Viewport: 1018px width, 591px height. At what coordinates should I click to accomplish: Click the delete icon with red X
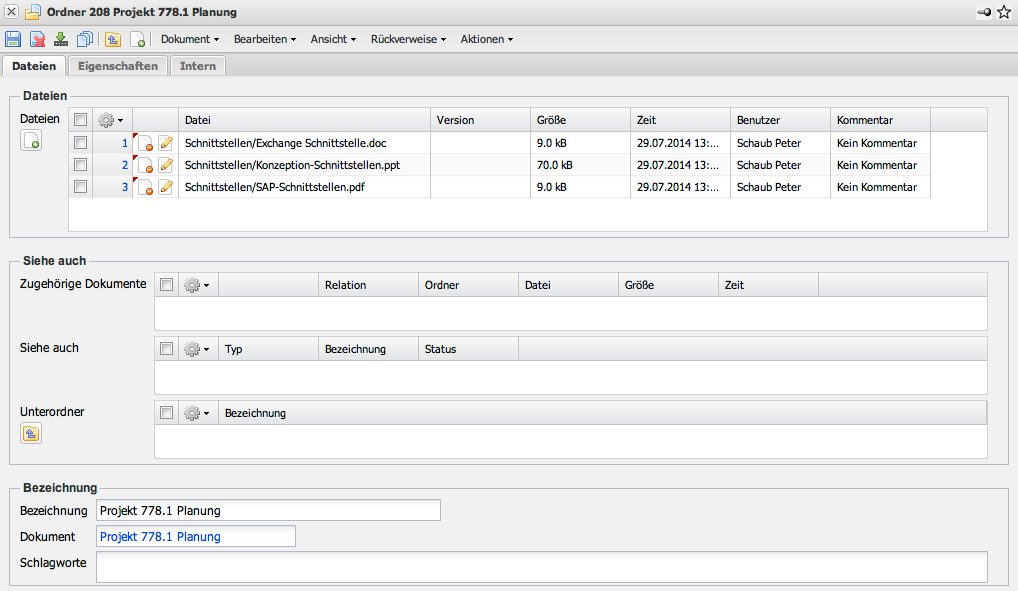37,39
